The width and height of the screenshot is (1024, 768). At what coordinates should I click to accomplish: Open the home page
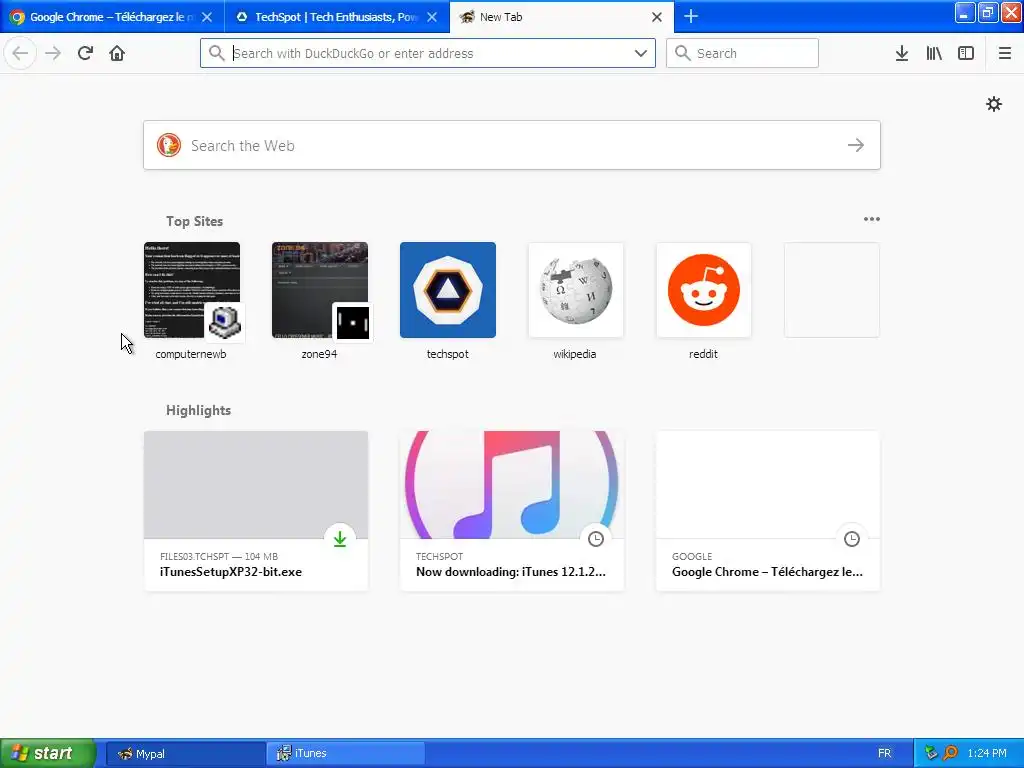point(117,53)
